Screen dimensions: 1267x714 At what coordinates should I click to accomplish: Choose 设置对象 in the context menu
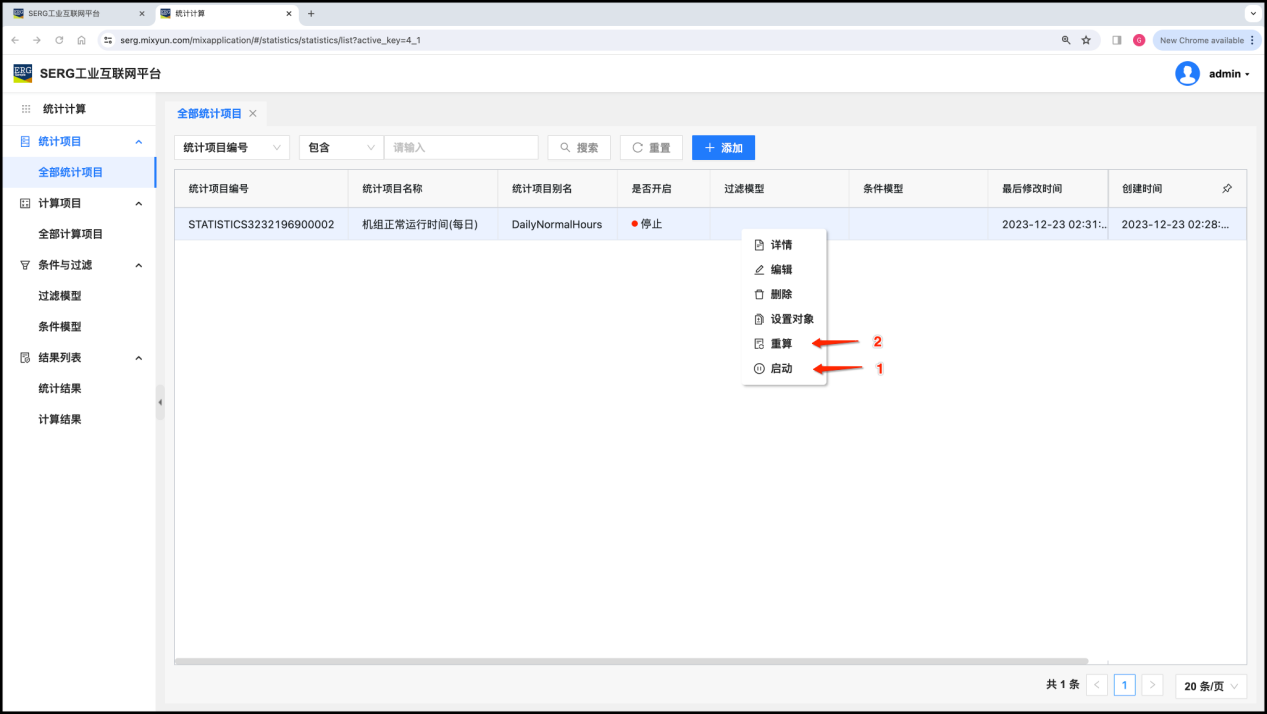(x=791, y=319)
